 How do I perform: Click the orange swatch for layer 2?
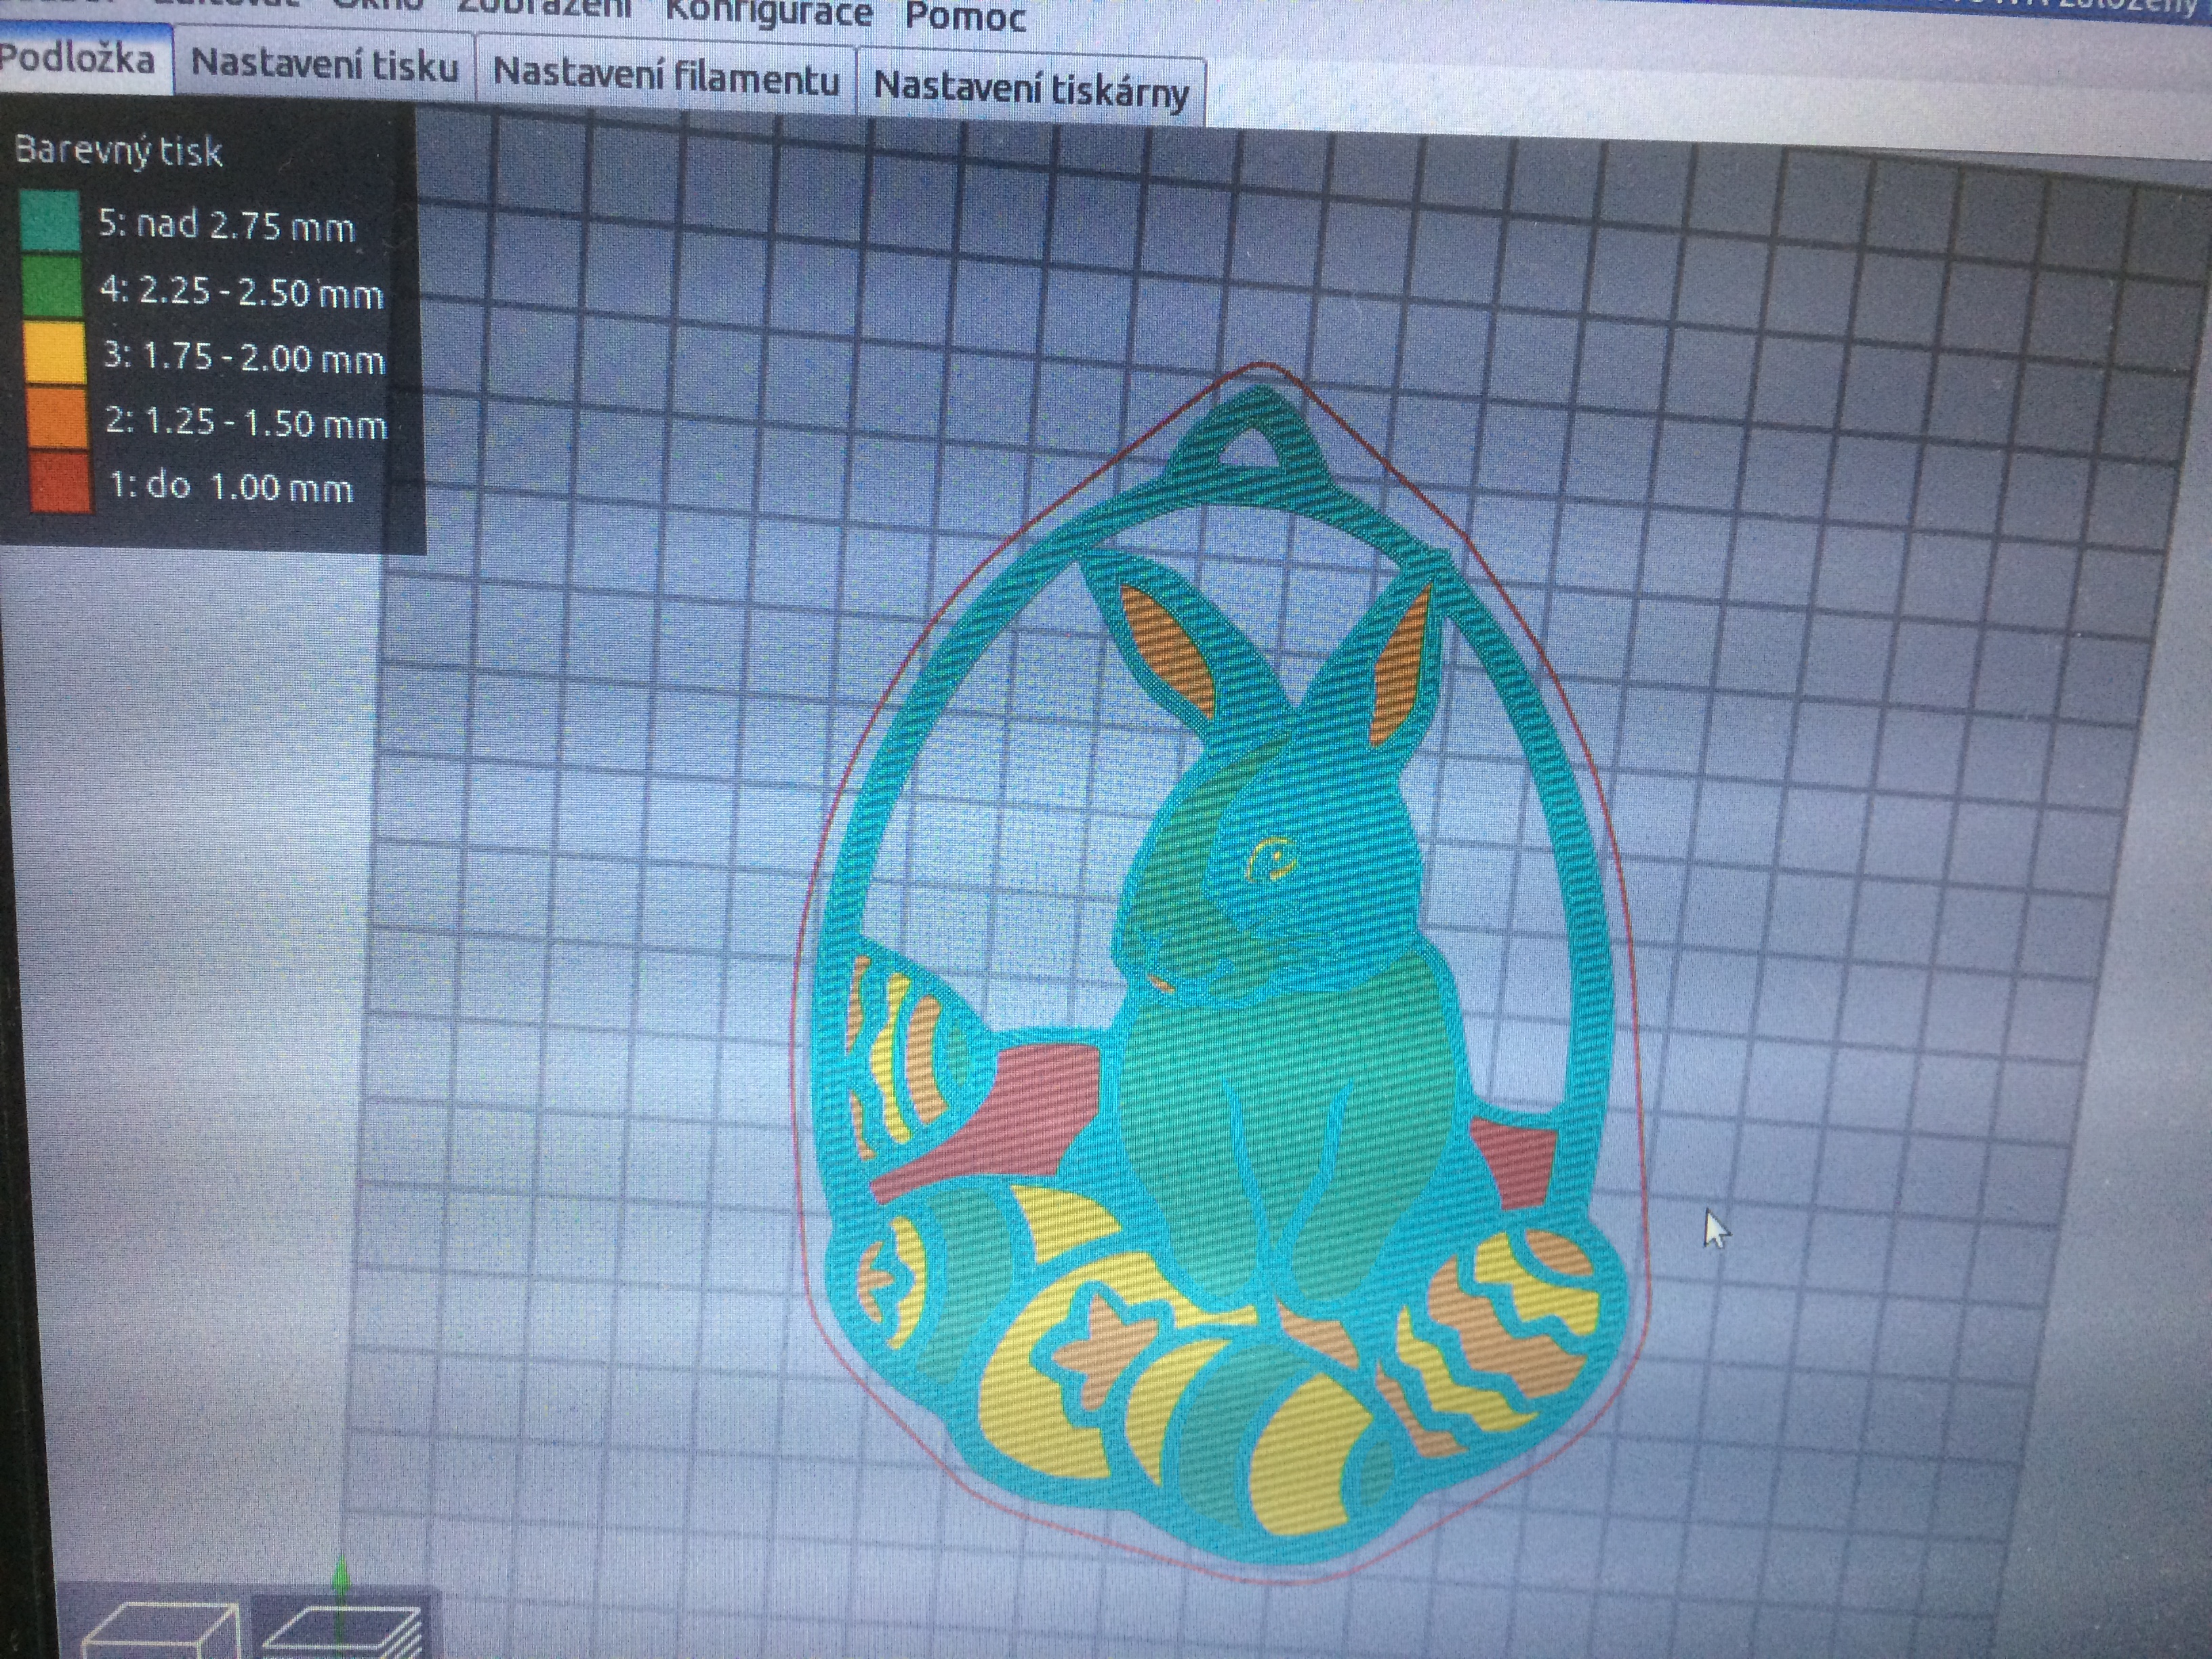(57, 417)
